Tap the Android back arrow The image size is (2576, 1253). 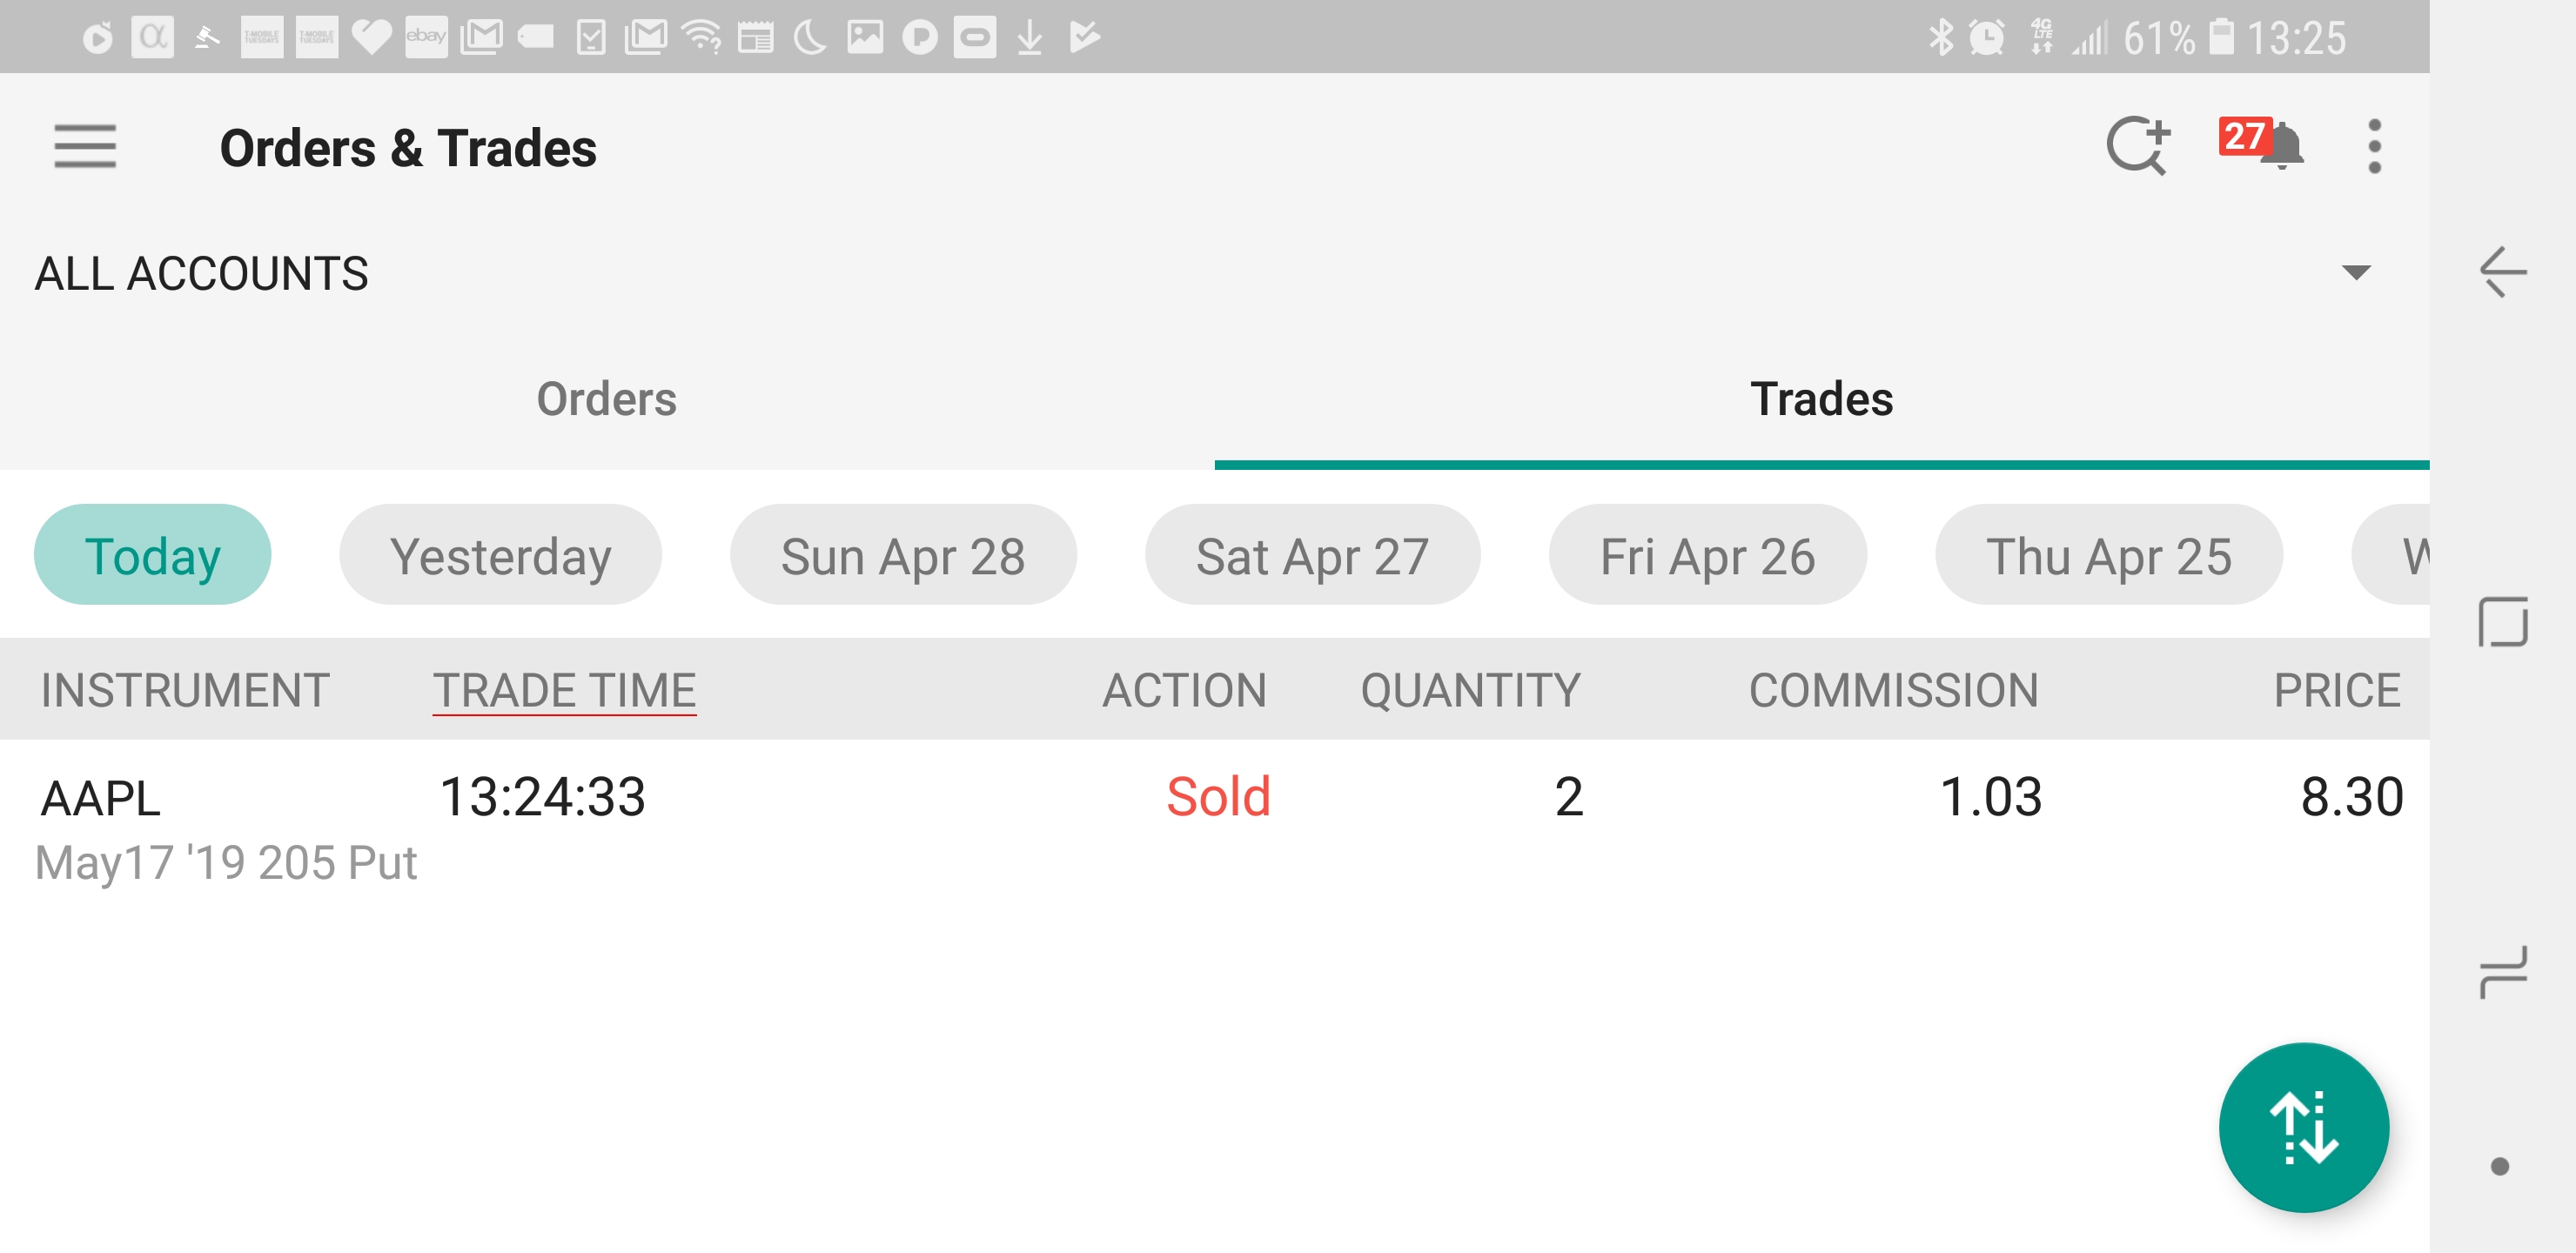pos(2503,272)
